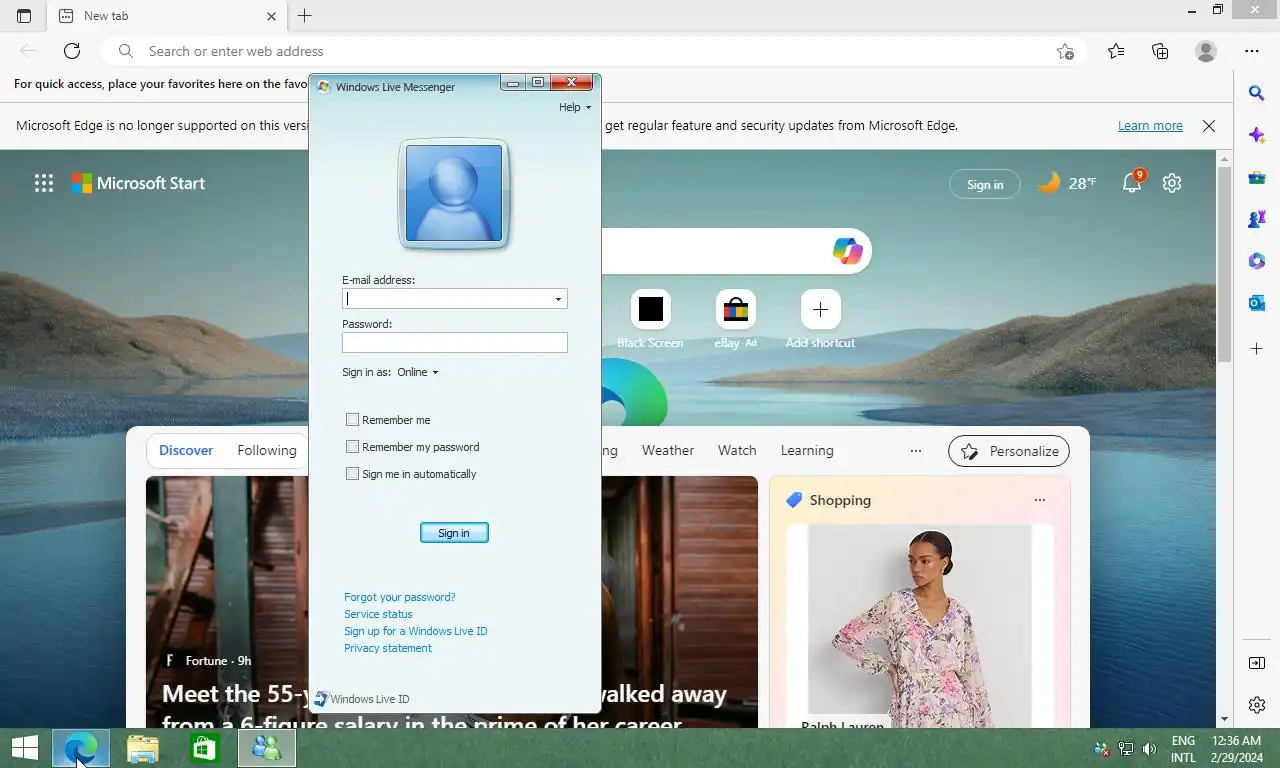Click the Personalize button
Viewport: 1280px width, 768px height.
tap(1009, 451)
